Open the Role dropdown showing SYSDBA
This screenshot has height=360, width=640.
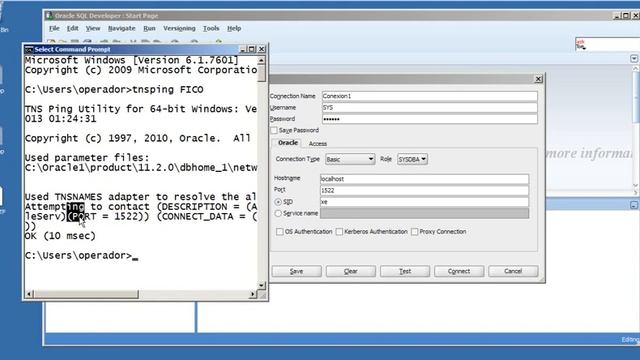click(x=412, y=159)
